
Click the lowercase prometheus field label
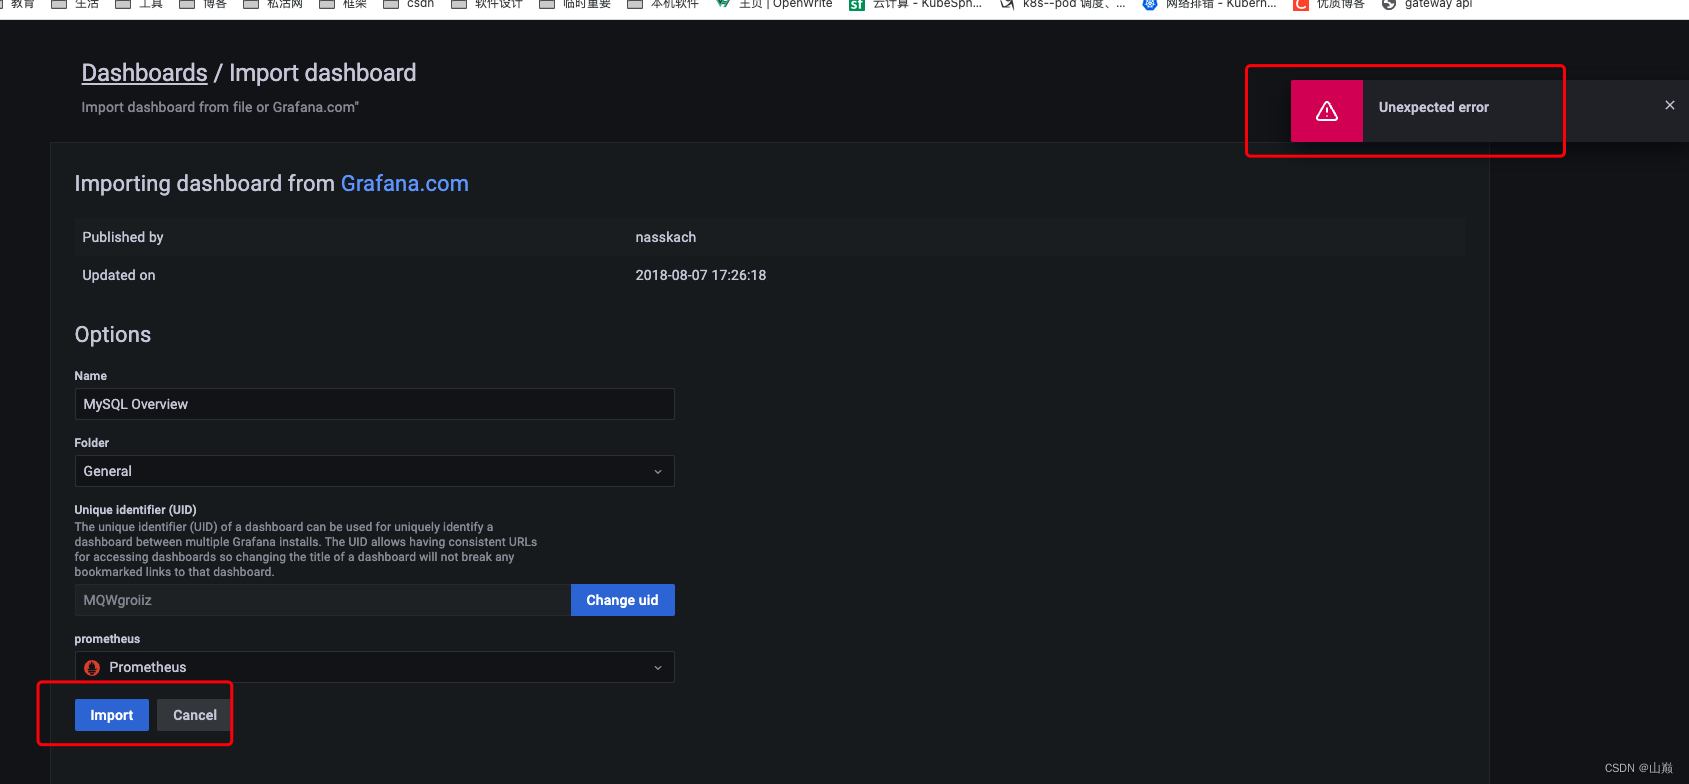pos(107,639)
